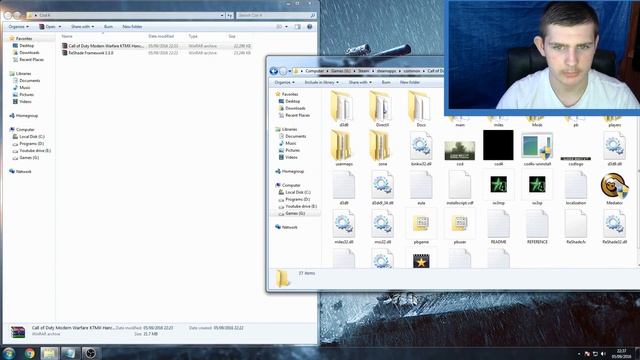This screenshot has width=640, height=360.
Task: Select the pbuser file icon
Action: click(x=460, y=223)
